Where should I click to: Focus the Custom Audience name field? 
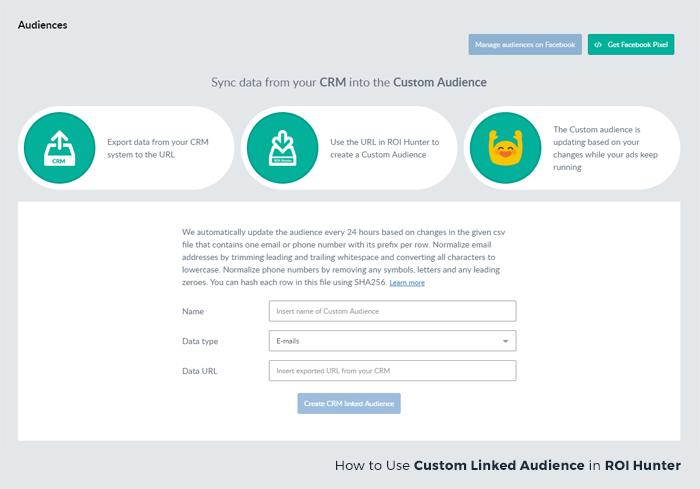pos(392,311)
